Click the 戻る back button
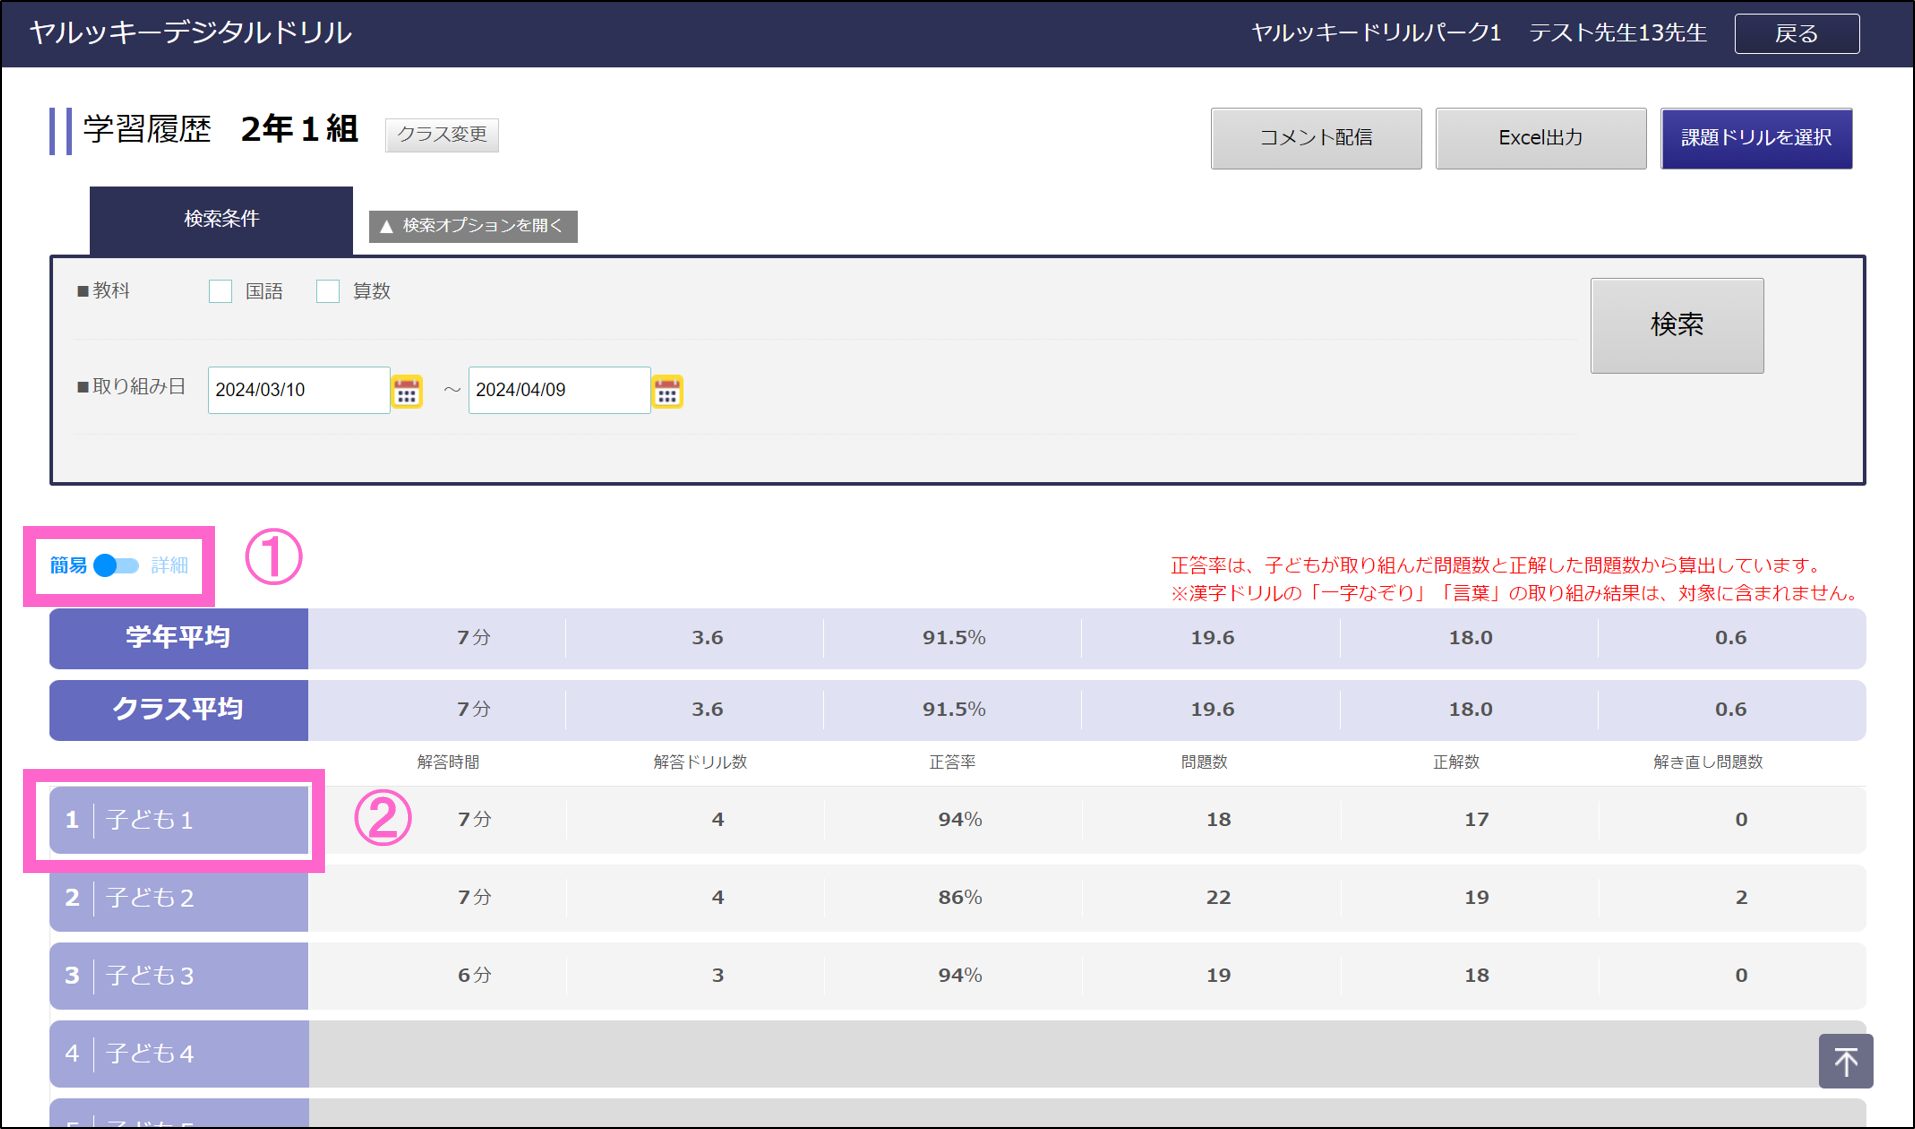This screenshot has height=1129, width=1915. (x=1796, y=33)
